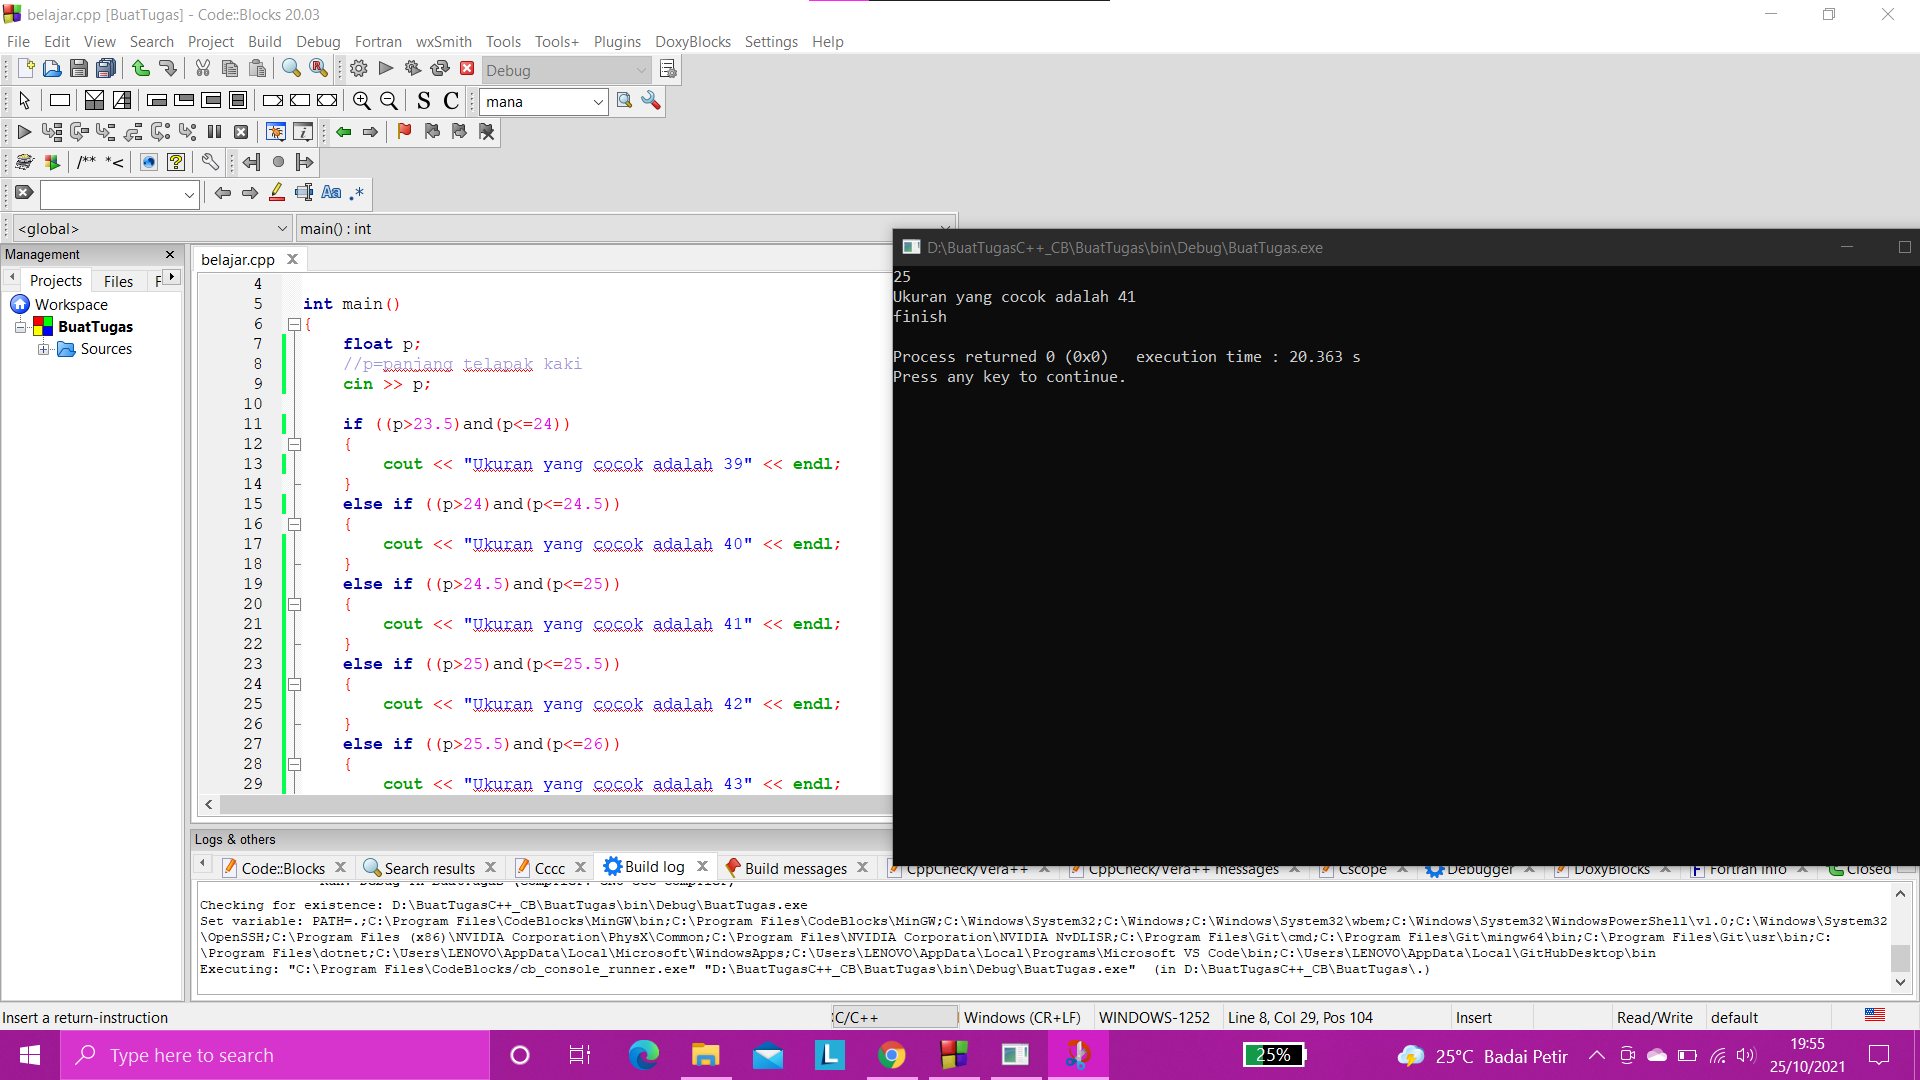The width and height of the screenshot is (1920, 1080).
Task: Switch to Build messages tab
Action: [x=795, y=868]
